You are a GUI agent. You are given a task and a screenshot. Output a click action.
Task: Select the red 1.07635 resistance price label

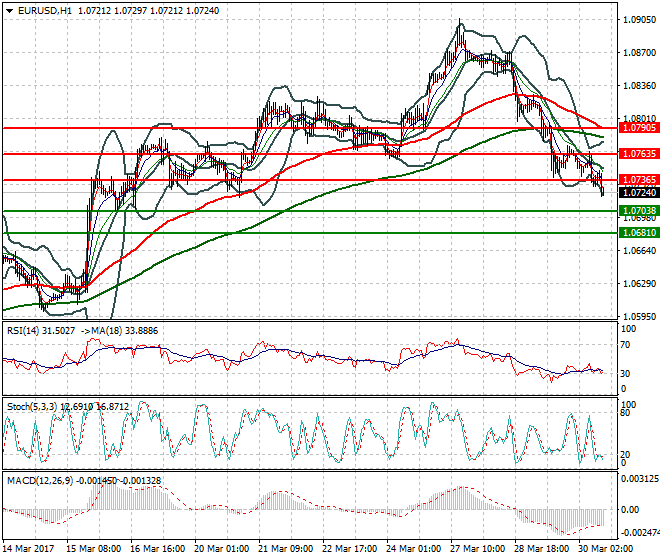point(639,154)
